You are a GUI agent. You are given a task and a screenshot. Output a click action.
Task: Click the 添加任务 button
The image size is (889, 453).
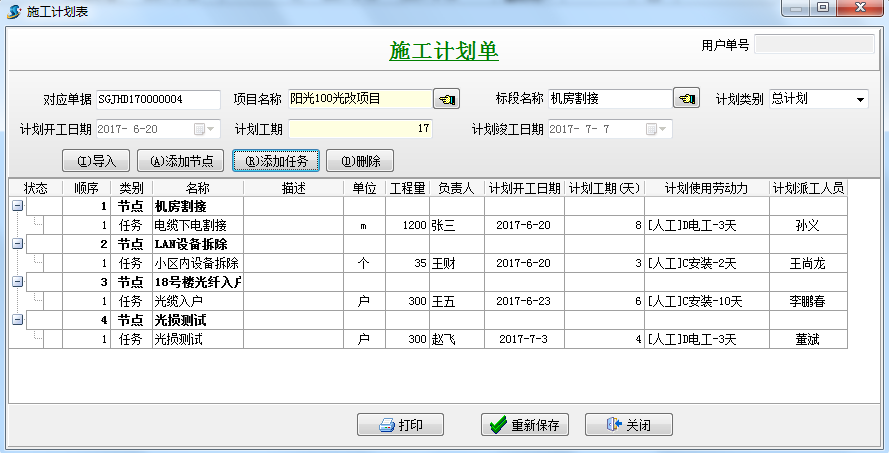click(x=276, y=160)
